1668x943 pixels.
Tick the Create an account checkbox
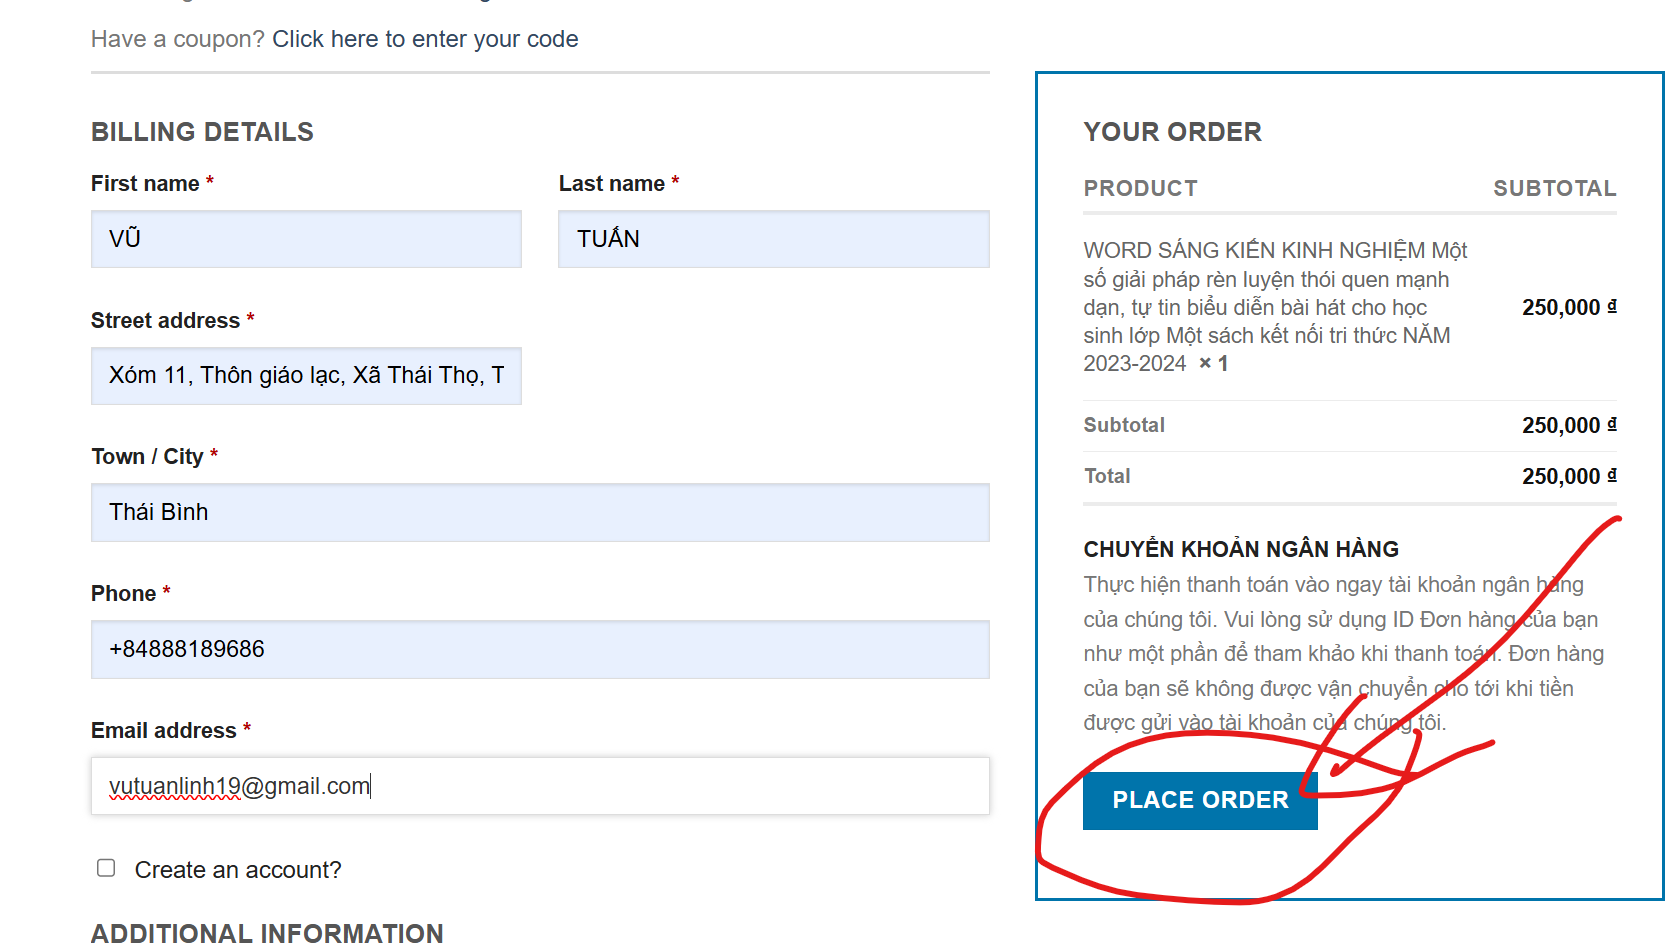106,868
